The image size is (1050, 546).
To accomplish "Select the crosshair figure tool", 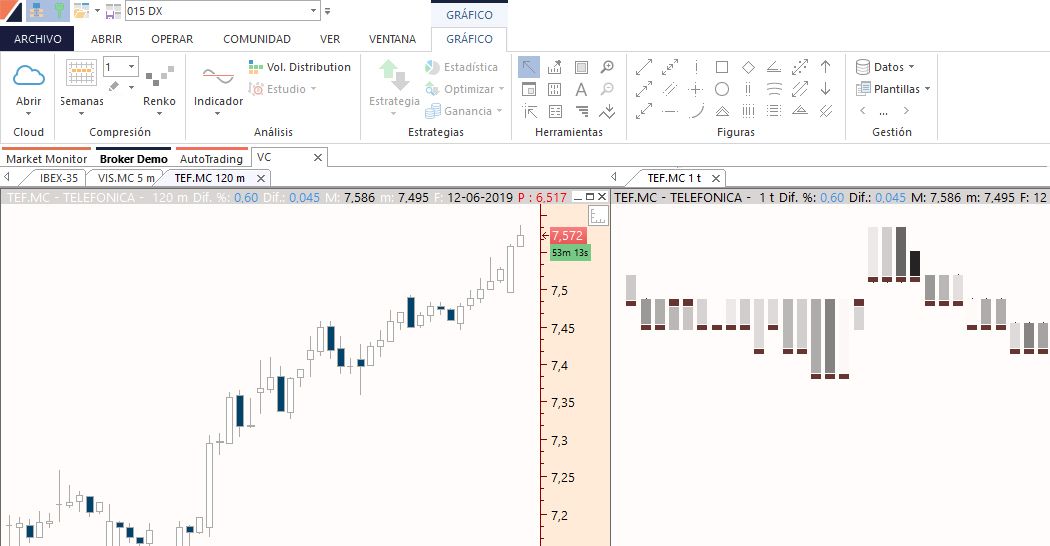I will (x=696, y=89).
